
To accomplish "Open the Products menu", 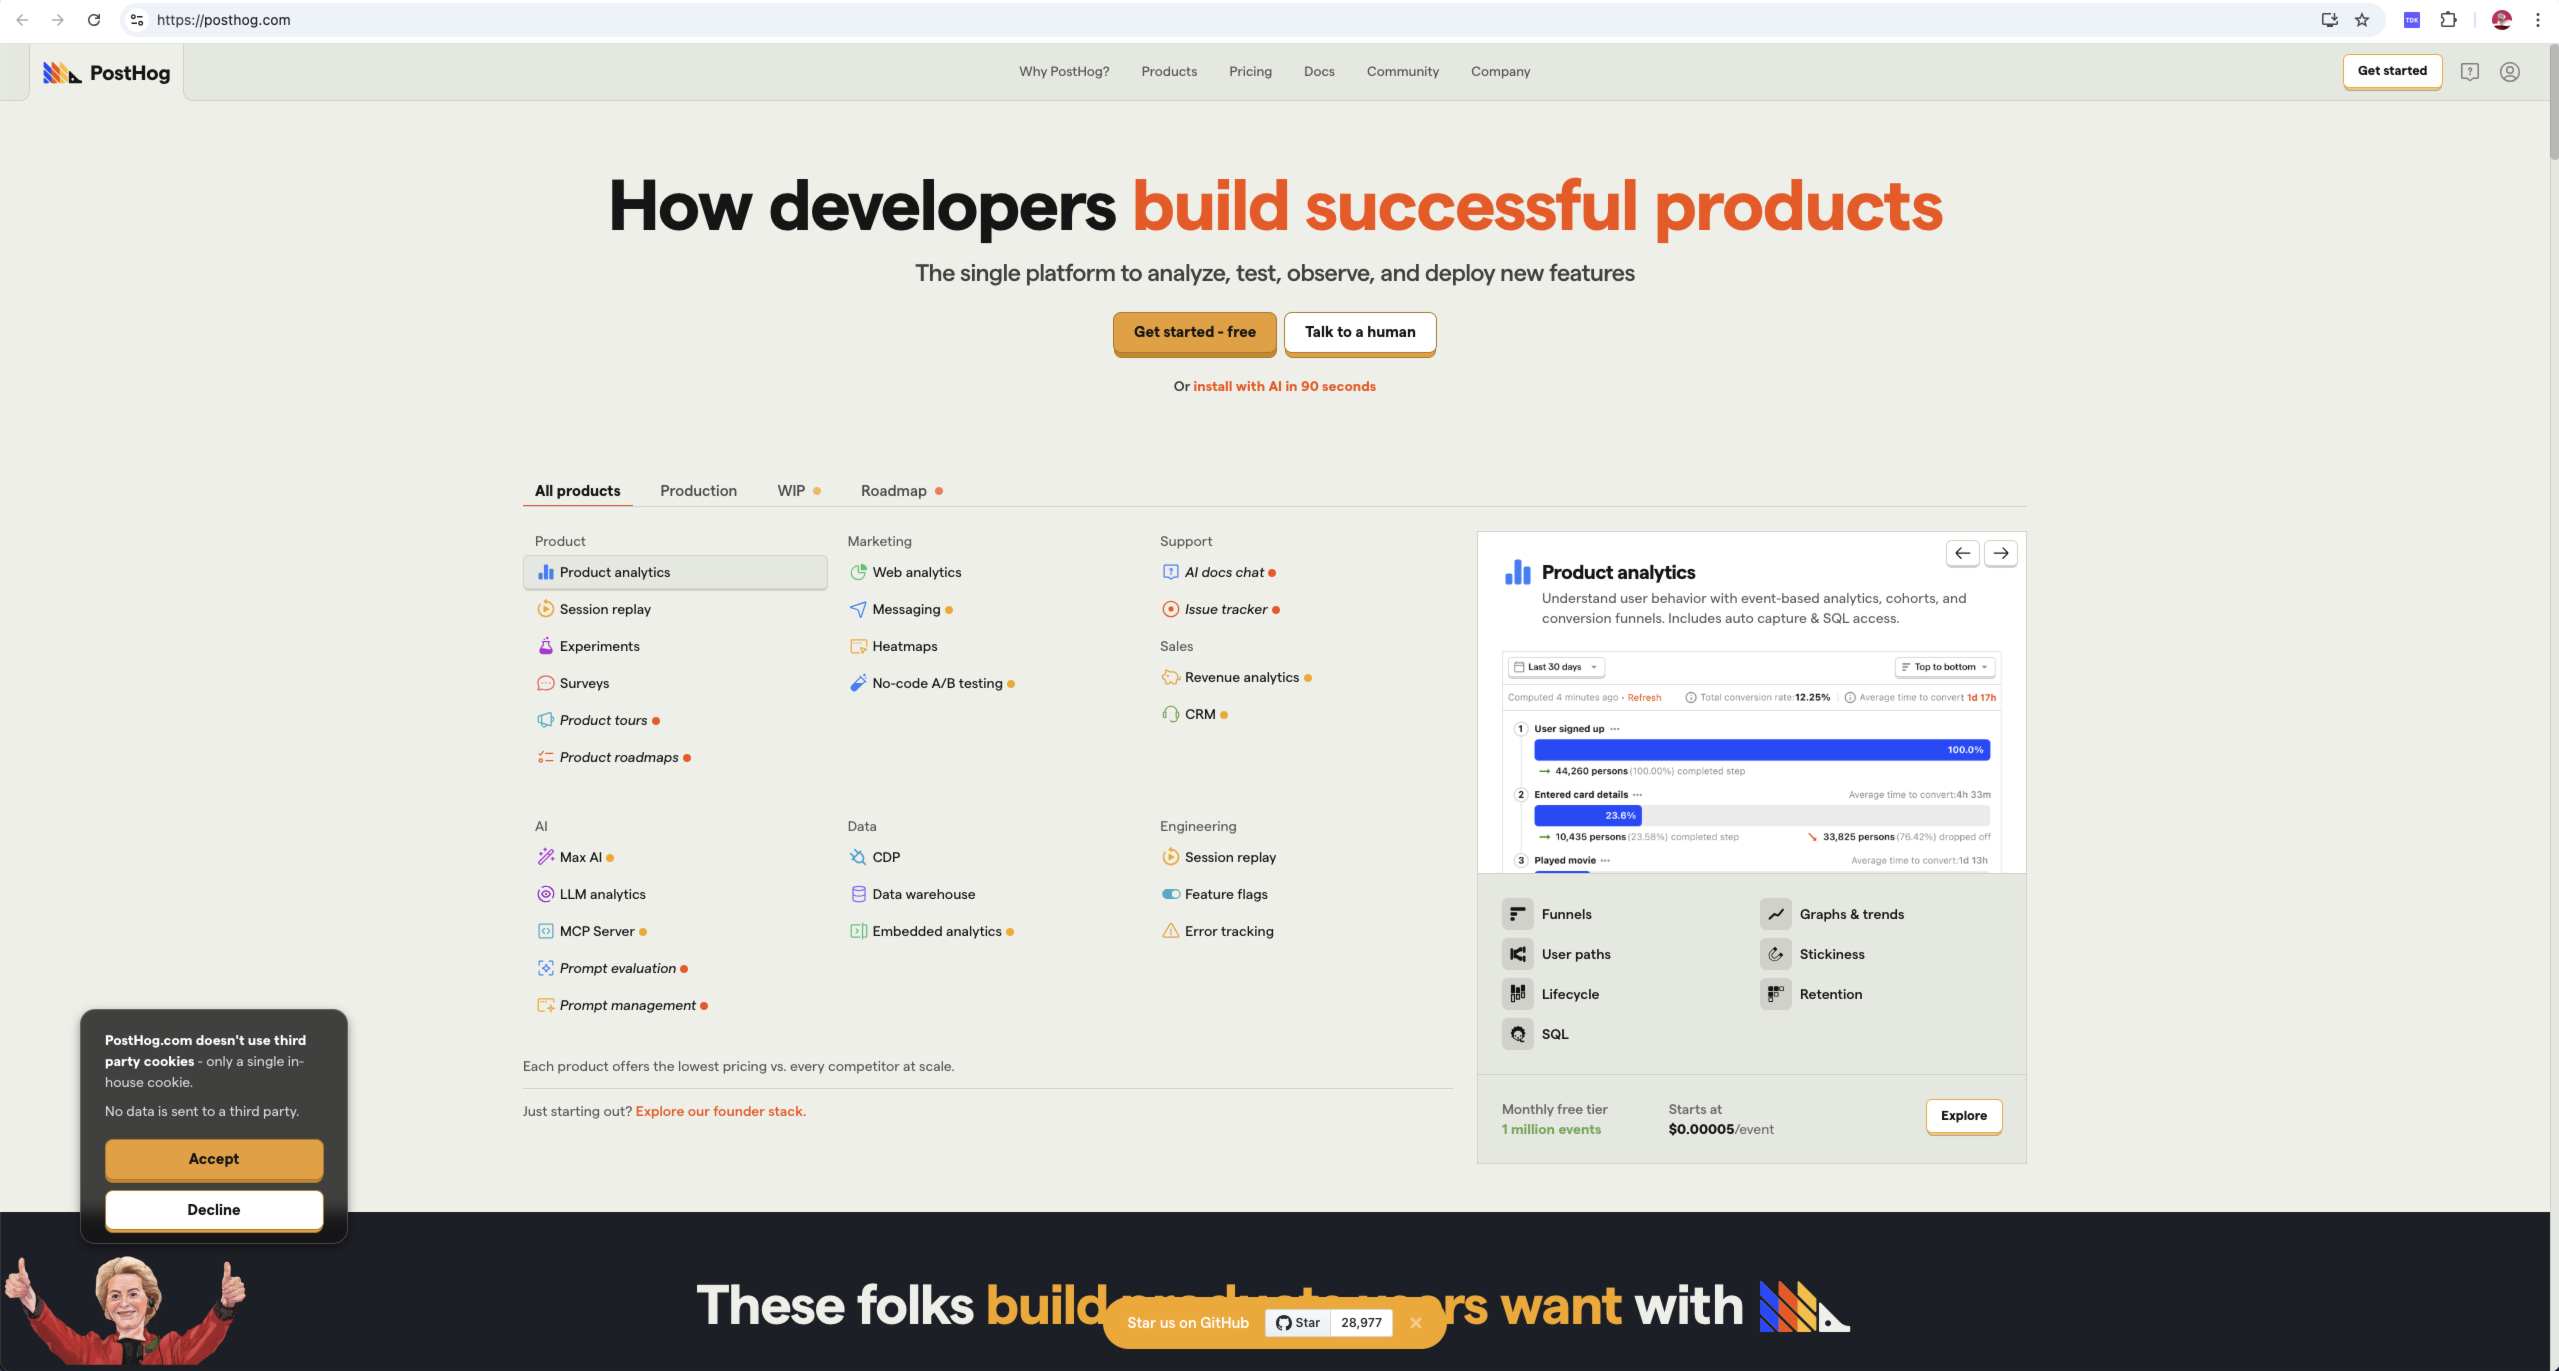I will pyautogui.click(x=1169, y=72).
